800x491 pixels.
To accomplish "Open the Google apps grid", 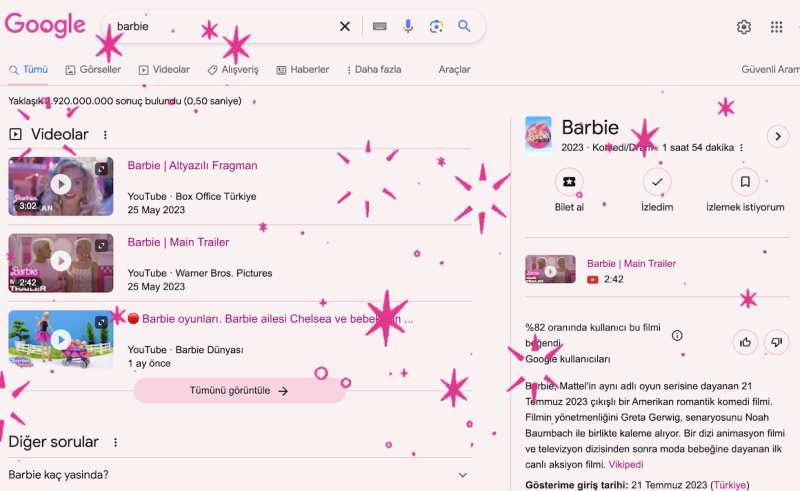I will [776, 27].
